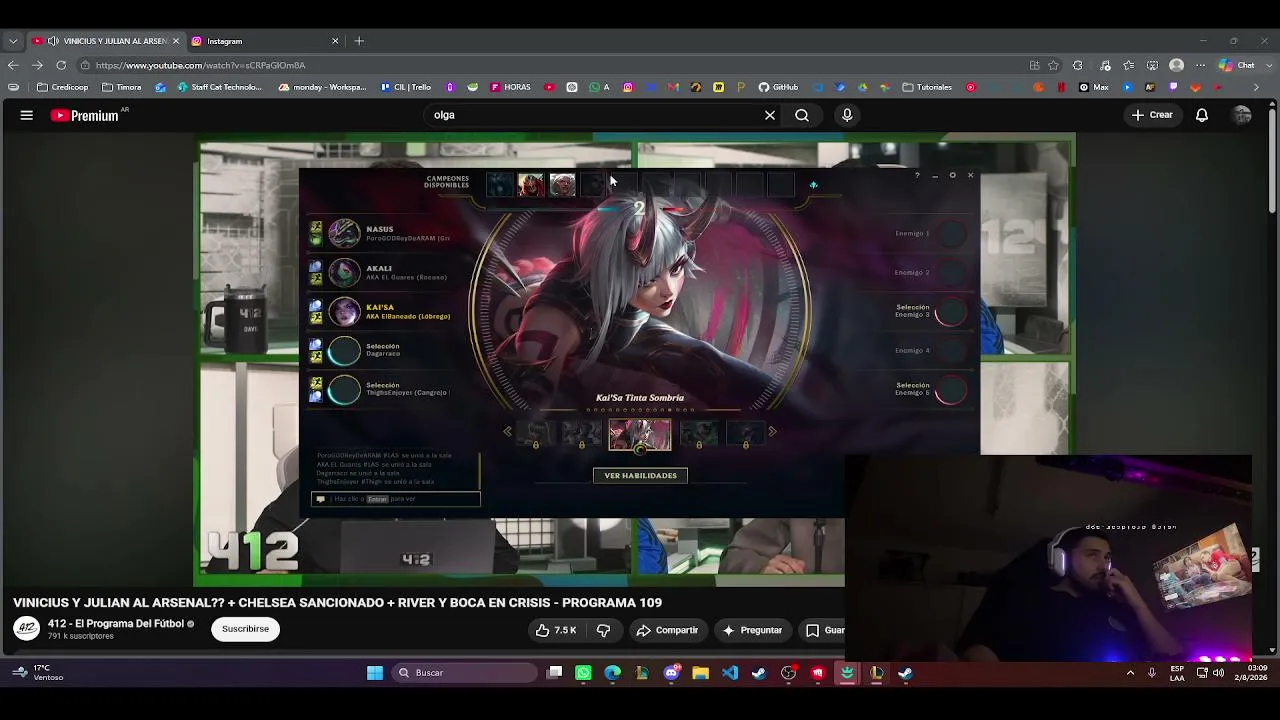Open YouTube notifications bell
This screenshot has height=720, width=1280.
[x=1202, y=115]
